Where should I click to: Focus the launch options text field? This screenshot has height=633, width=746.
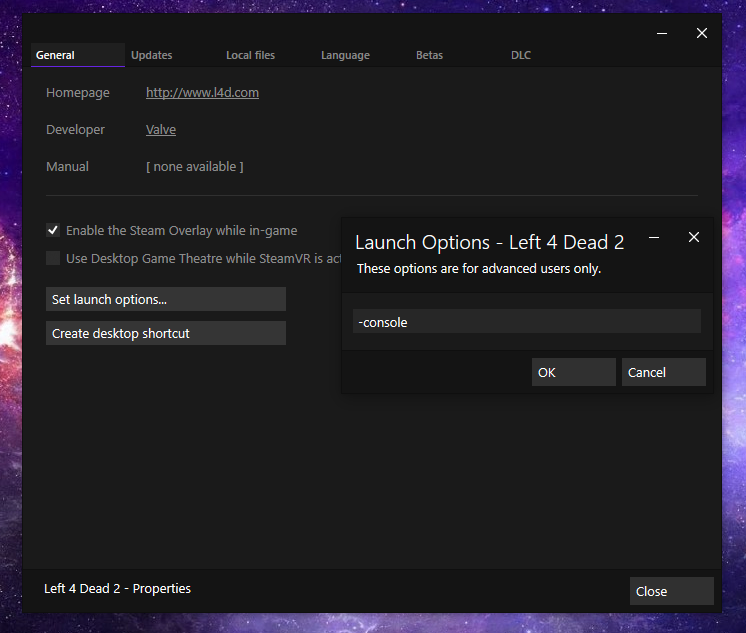point(527,321)
